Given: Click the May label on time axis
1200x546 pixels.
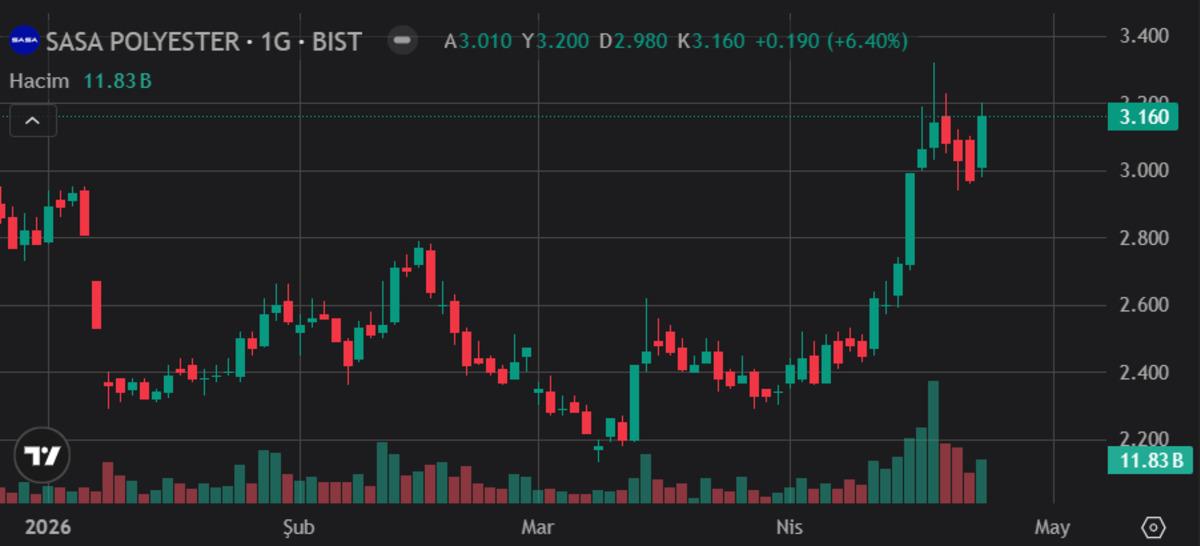Looking at the screenshot, I should (1053, 527).
